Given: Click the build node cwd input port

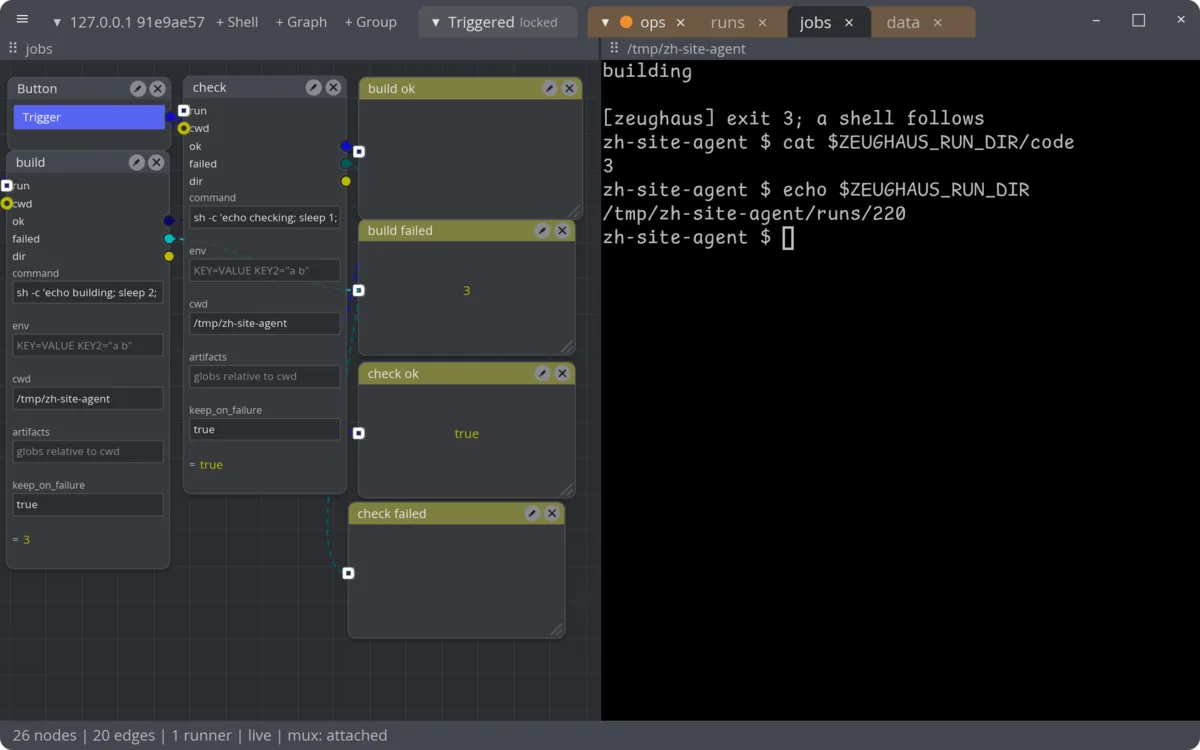Looking at the screenshot, I should point(7,203).
